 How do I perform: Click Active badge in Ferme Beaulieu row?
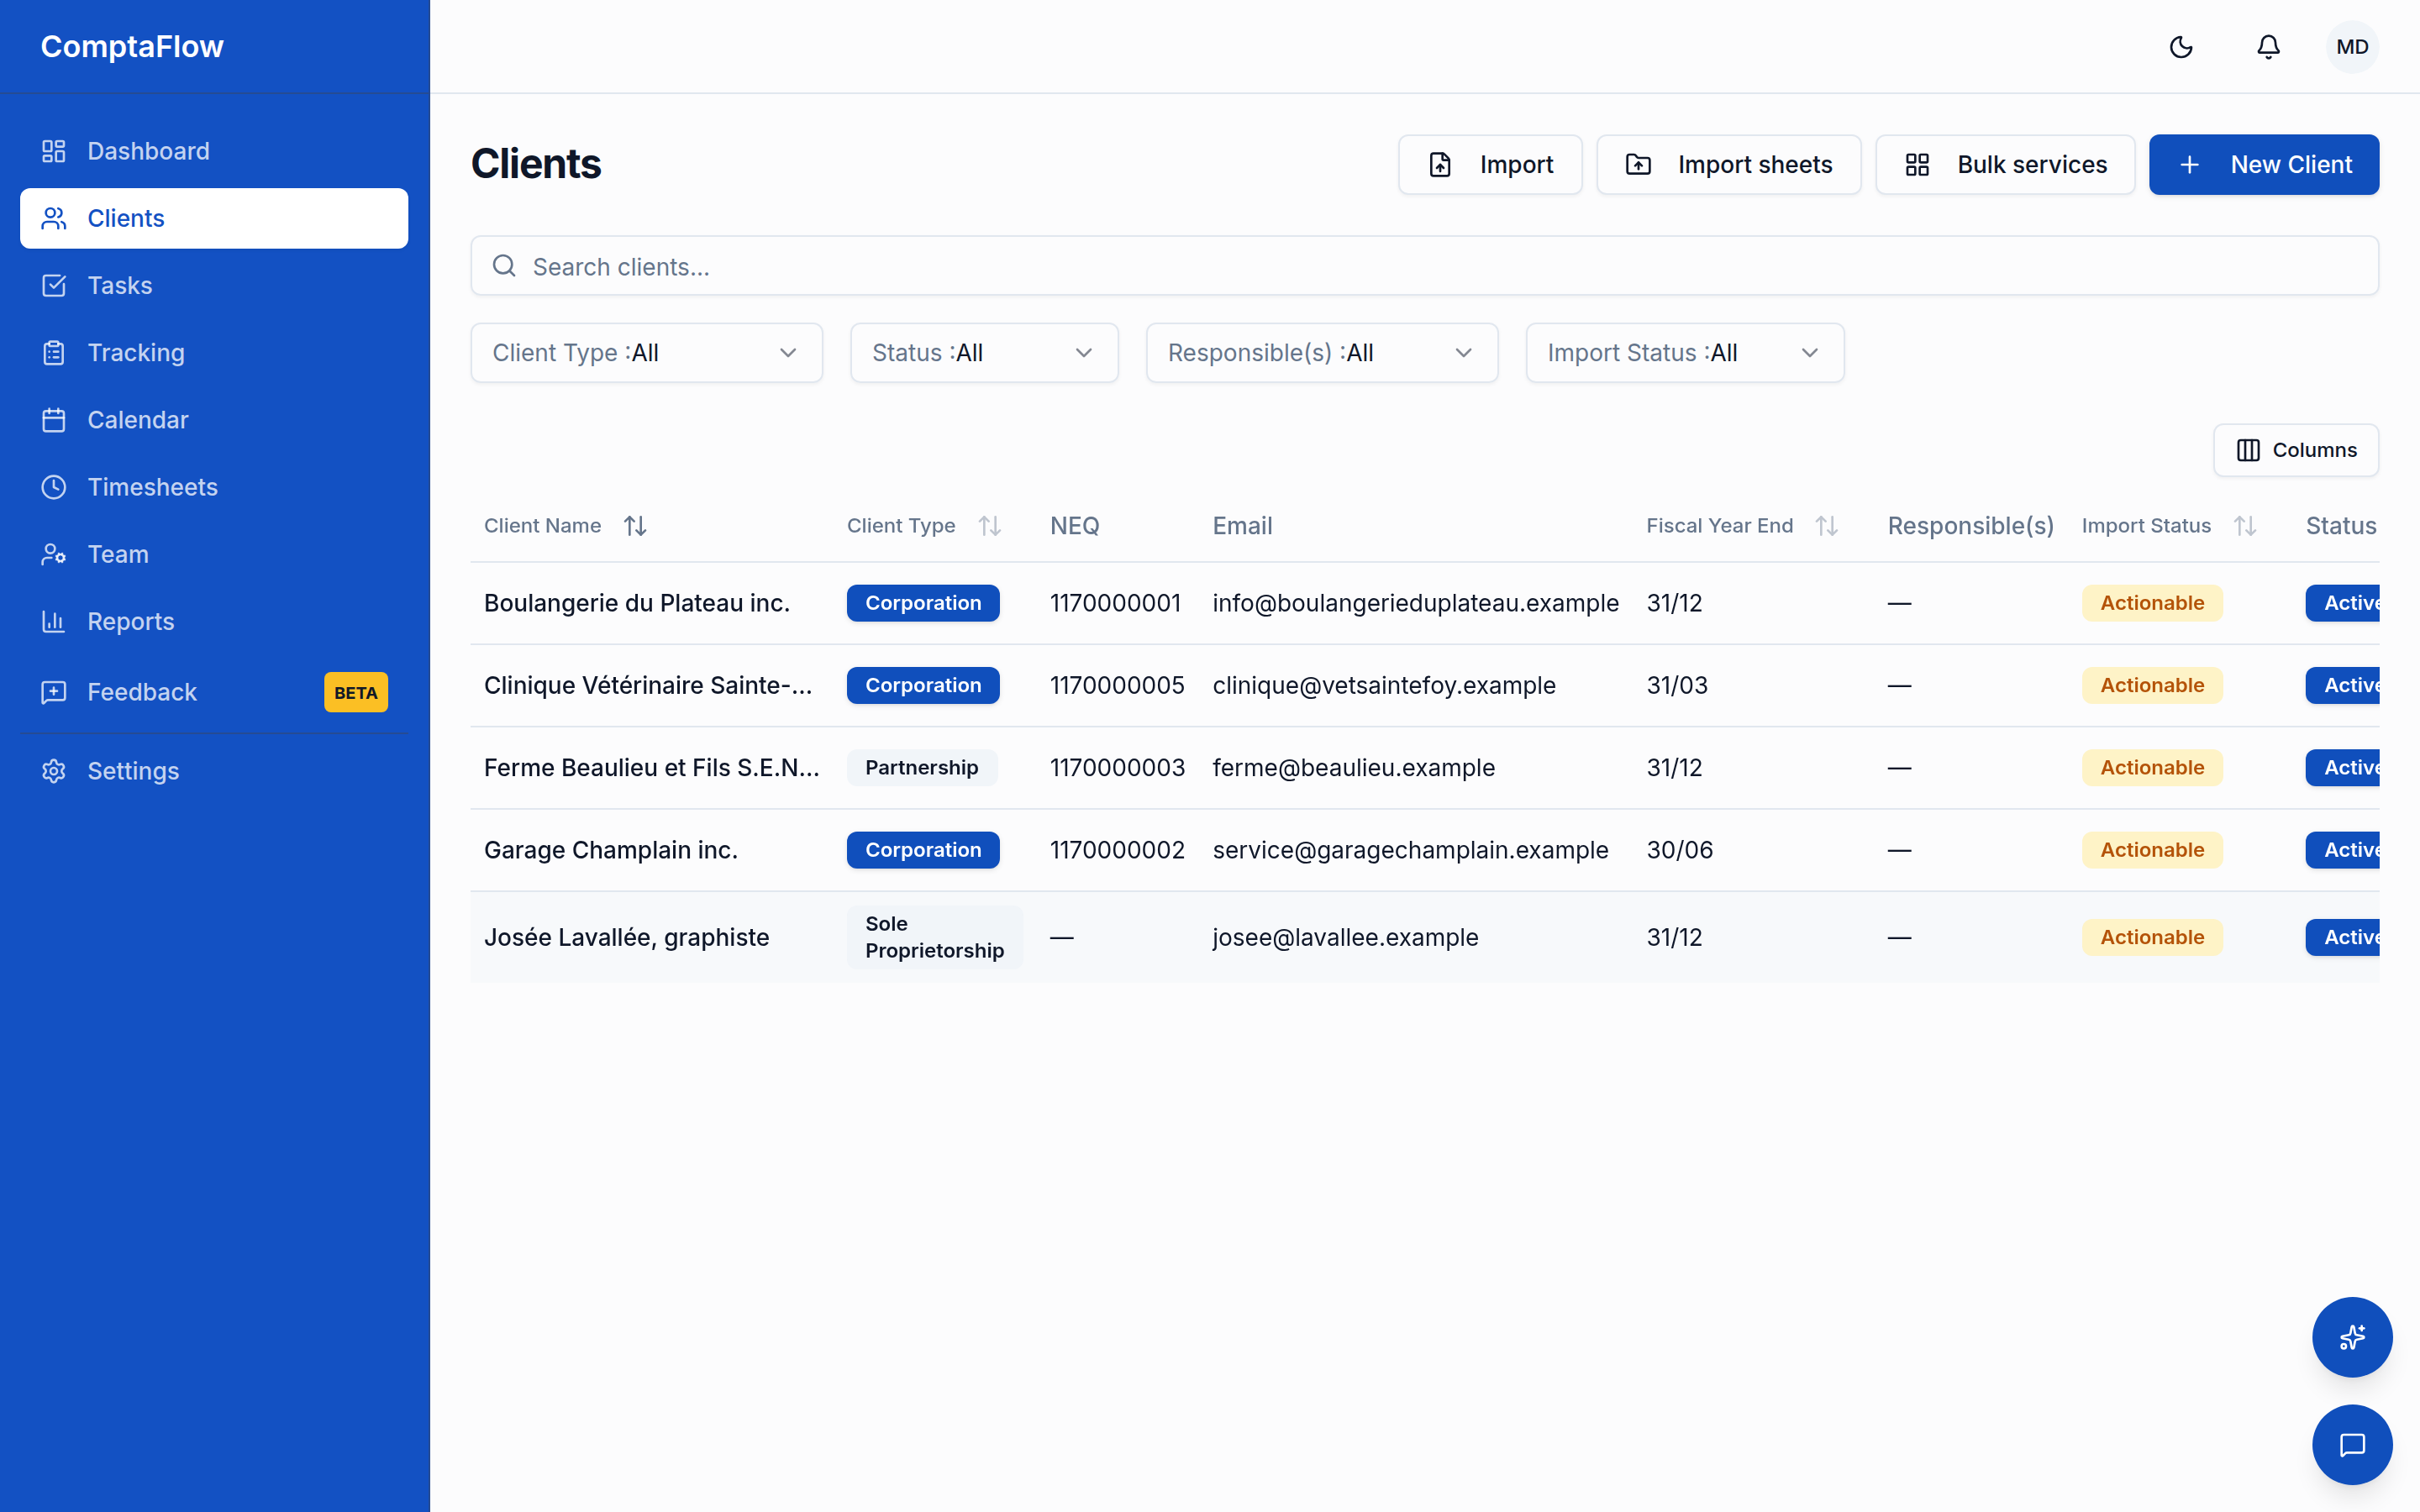(x=2343, y=767)
